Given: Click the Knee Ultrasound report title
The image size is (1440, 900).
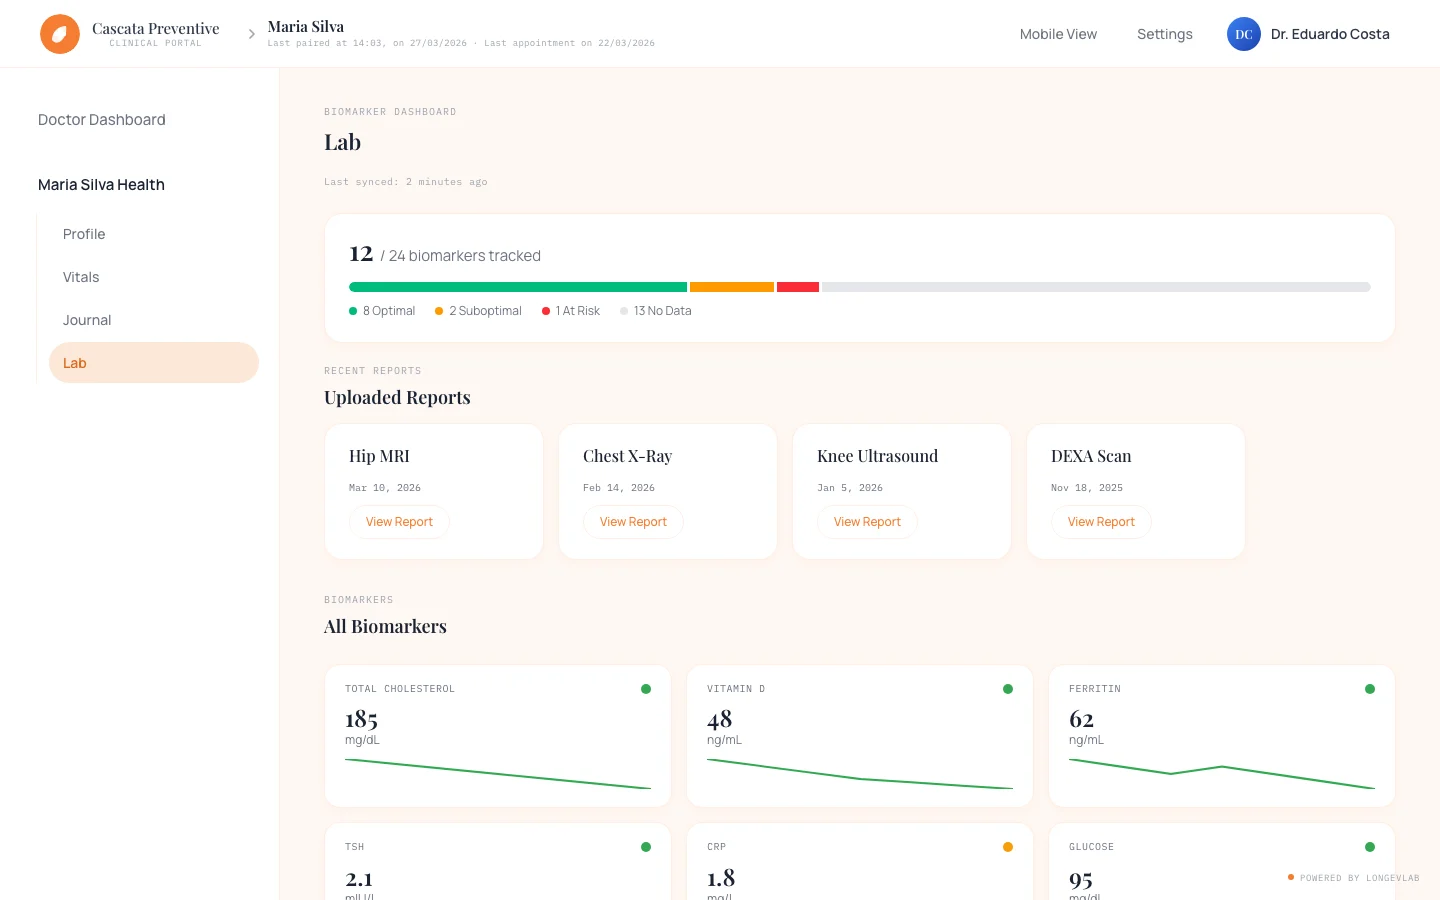Looking at the screenshot, I should pyautogui.click(x=877, y=456).
